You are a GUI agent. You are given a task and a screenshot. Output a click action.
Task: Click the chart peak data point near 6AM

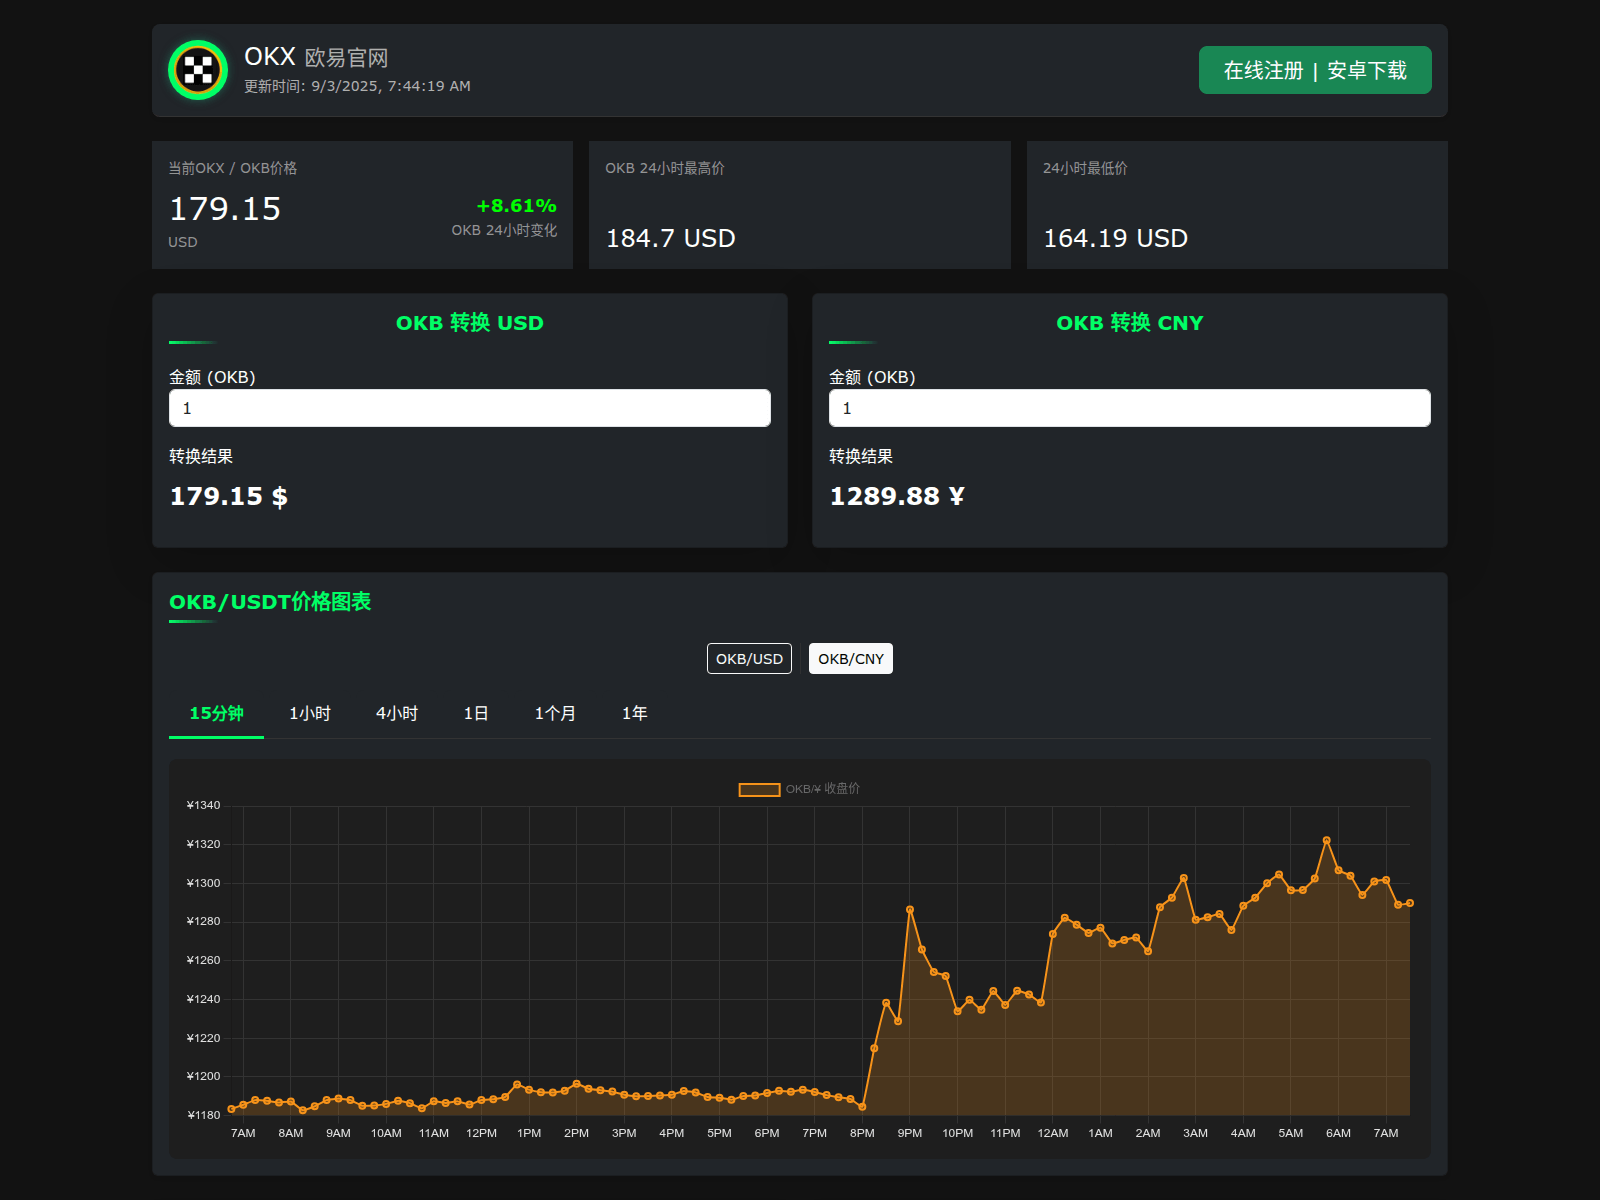click(x=1327, y=841)
